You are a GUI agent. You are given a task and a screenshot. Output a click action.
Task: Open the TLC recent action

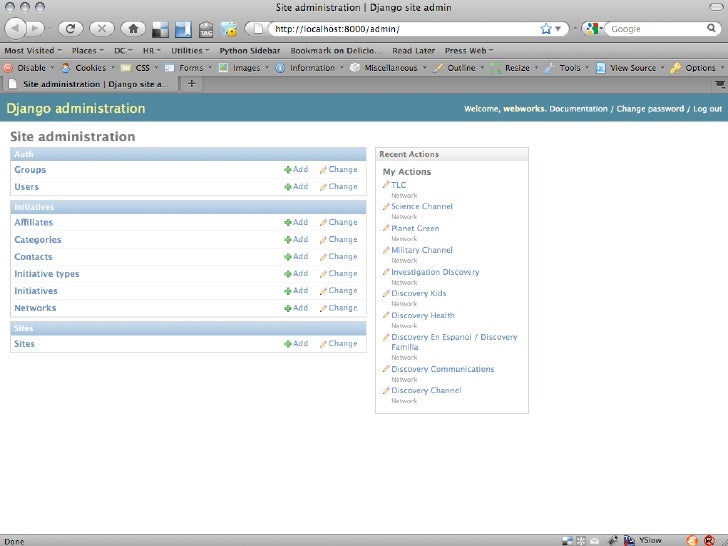click(398, 185)
